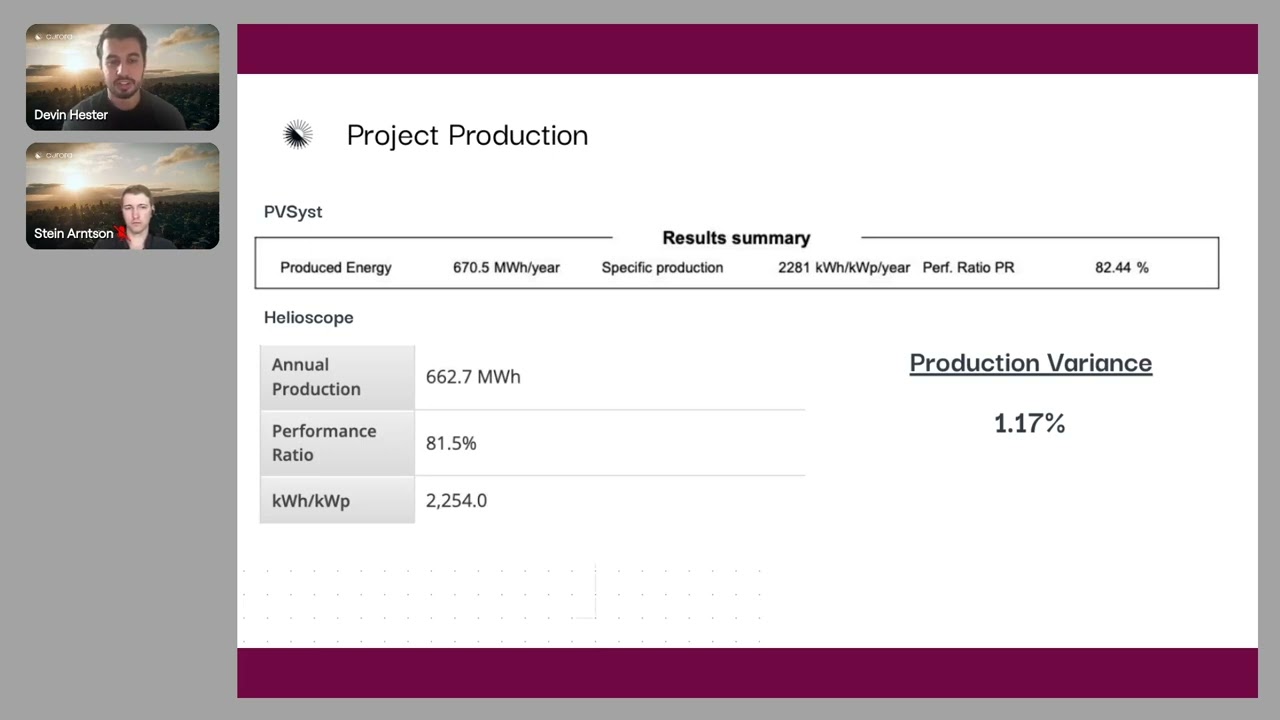Click the "Stein Arntson" name label
Image resolution: width=1280 pixels, height=720 pixels.
click(74, 233)
